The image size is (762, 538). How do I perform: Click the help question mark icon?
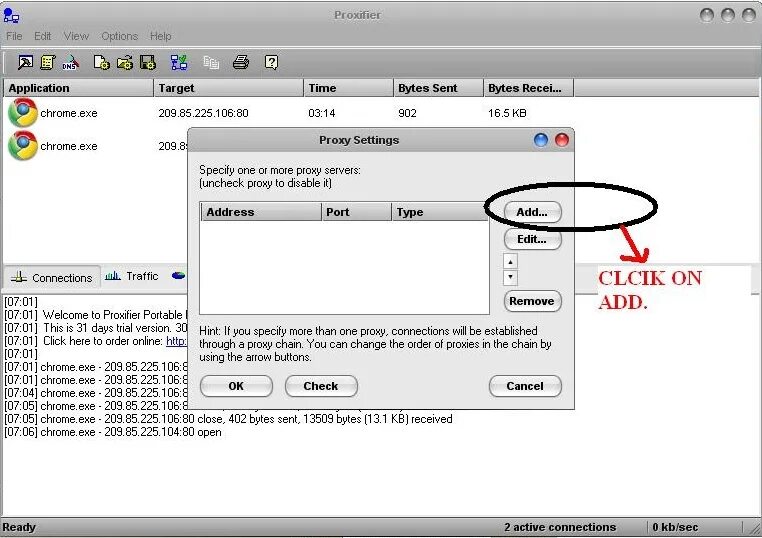pos(271,62)
